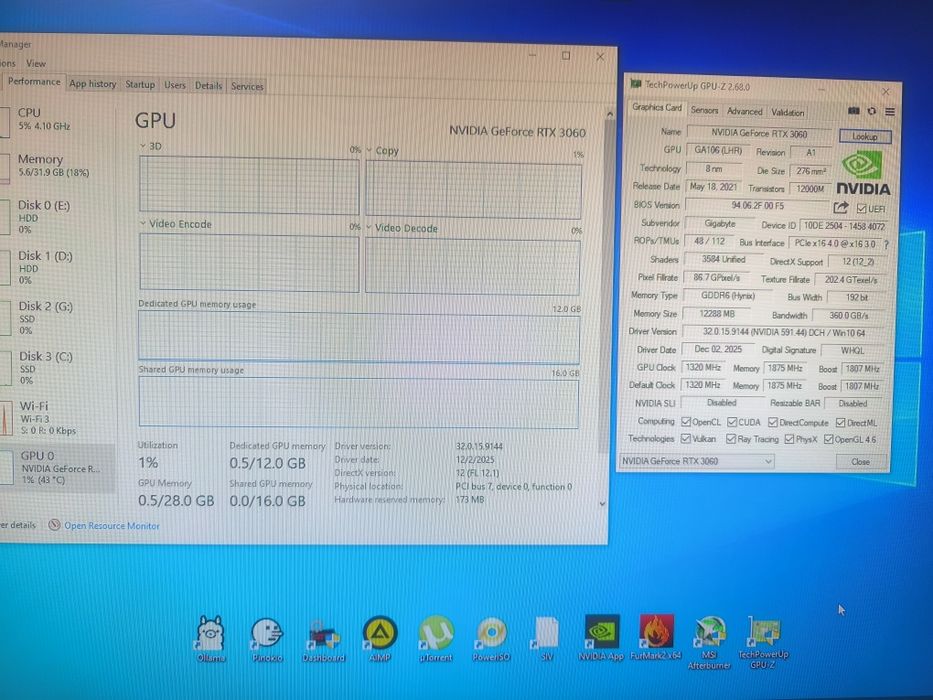Switch to the Startup tab
This screenshot has width=933, height=700.
pos(140,85)
